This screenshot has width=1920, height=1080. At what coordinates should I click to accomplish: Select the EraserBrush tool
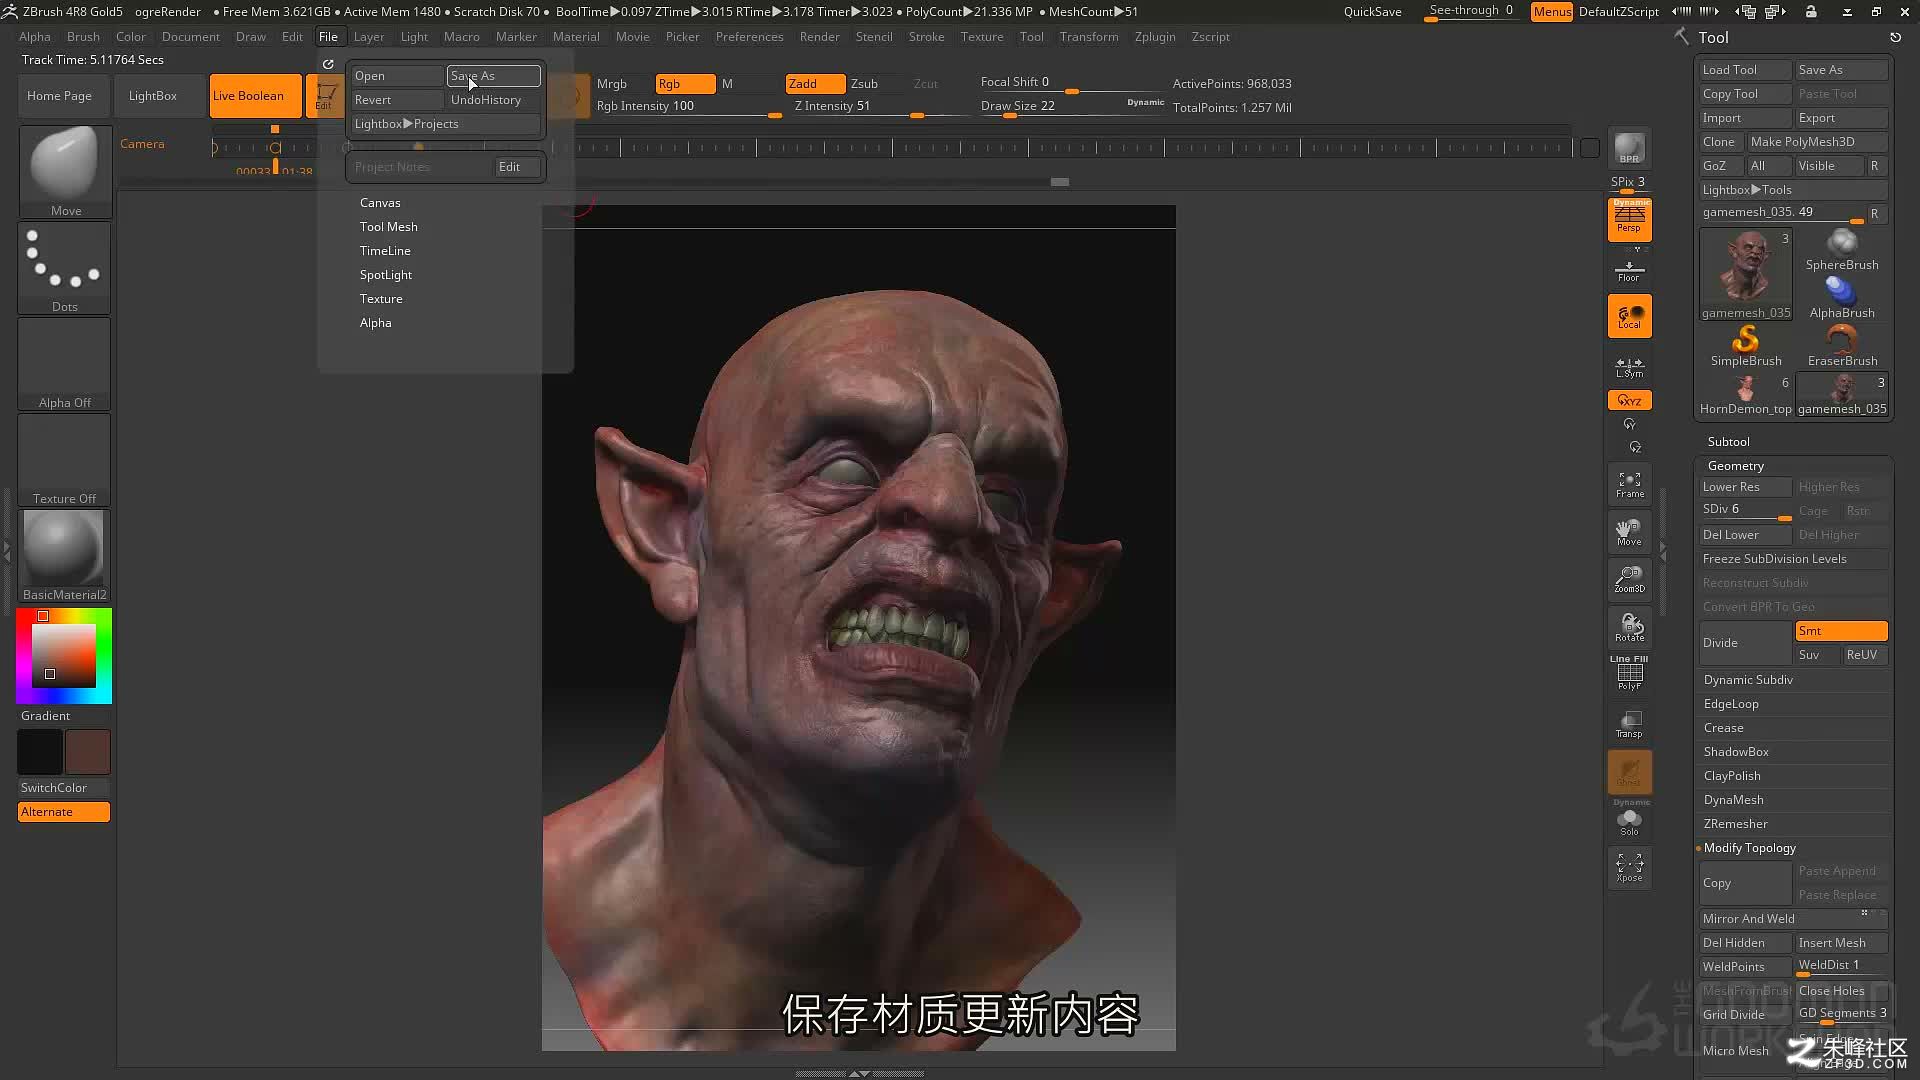(1841, 346)
